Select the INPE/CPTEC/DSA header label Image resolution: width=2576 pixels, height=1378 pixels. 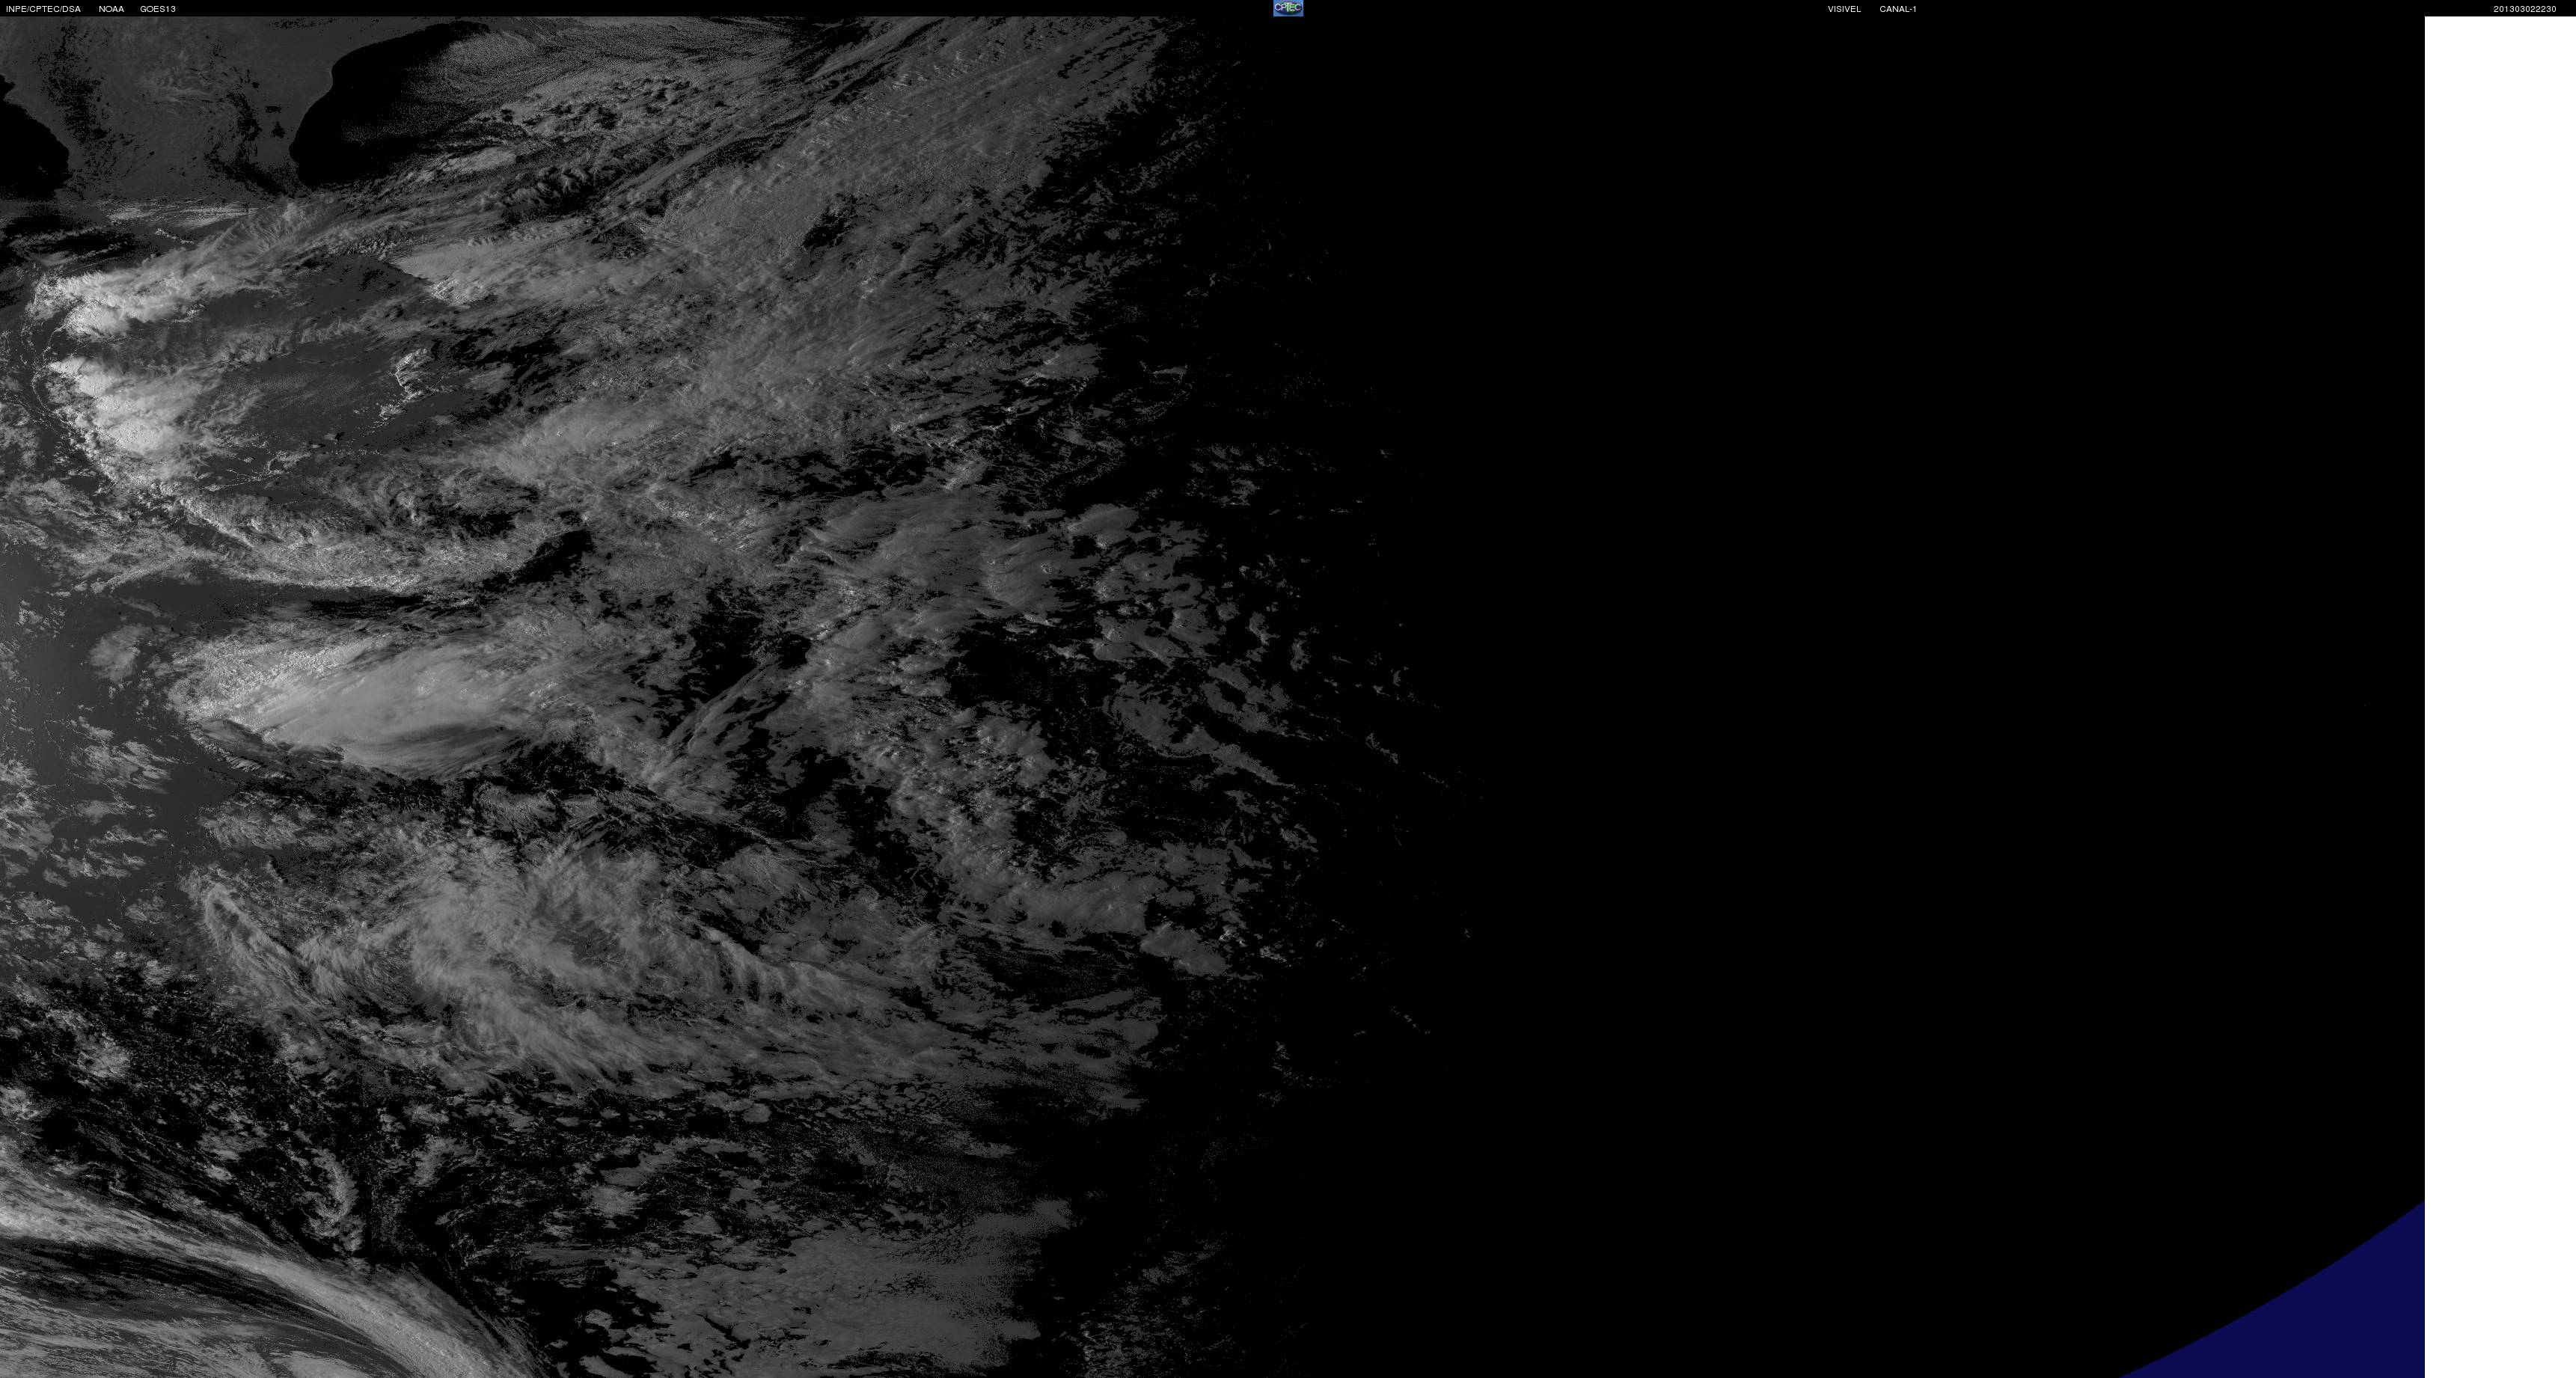point(43,9)
